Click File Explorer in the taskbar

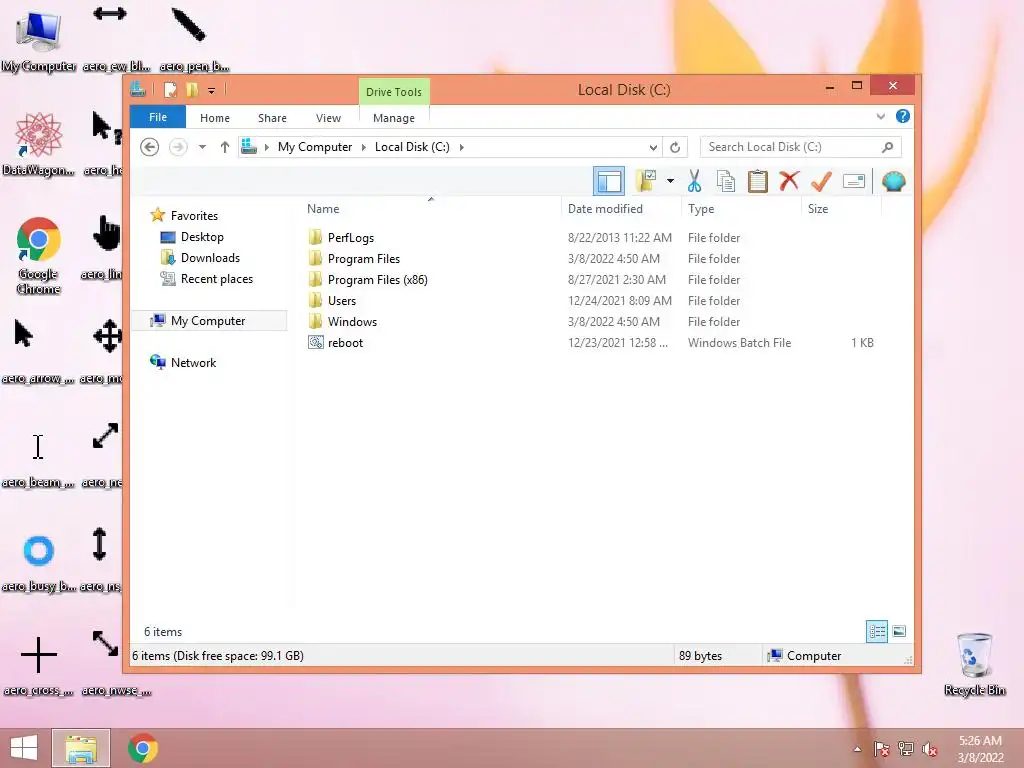[81, 748]
